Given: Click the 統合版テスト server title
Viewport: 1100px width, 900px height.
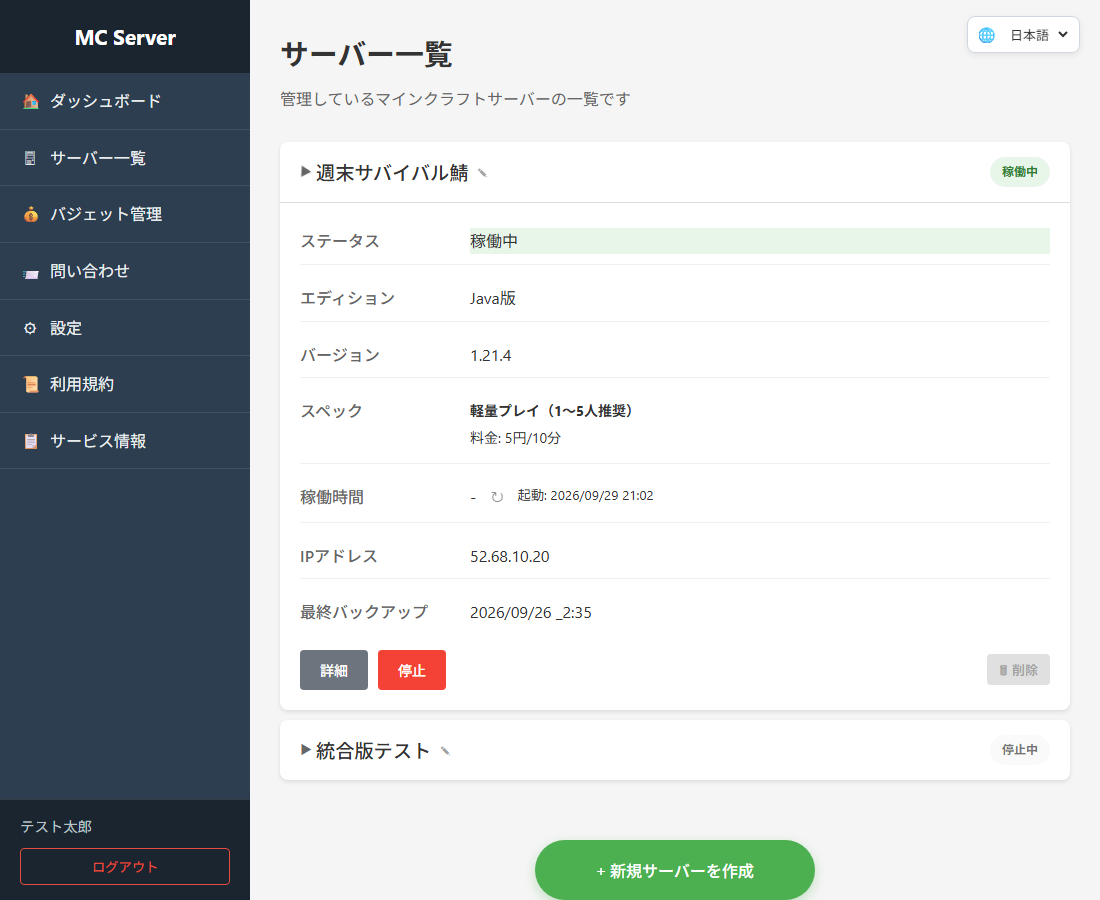Looking at the screenshot, I should pos(373,751).
